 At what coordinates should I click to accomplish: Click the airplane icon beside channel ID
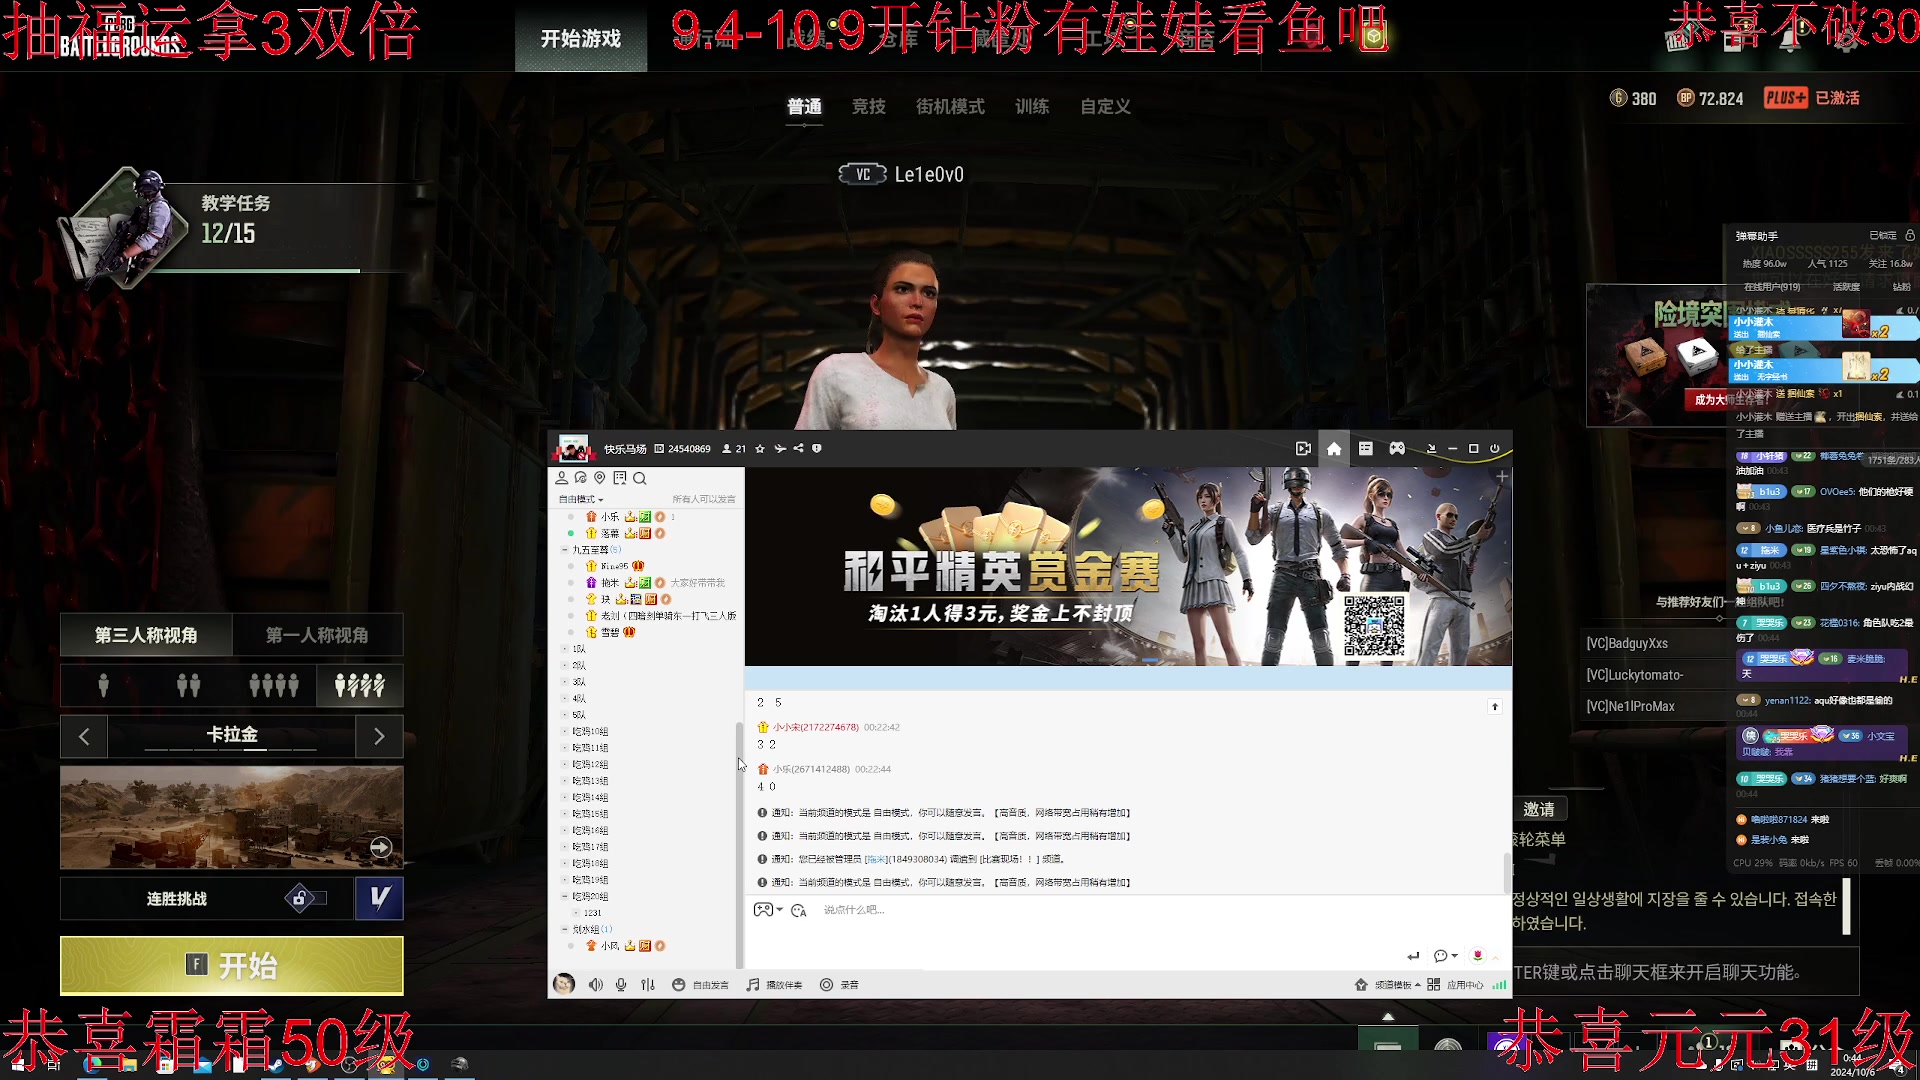point(780,449)
